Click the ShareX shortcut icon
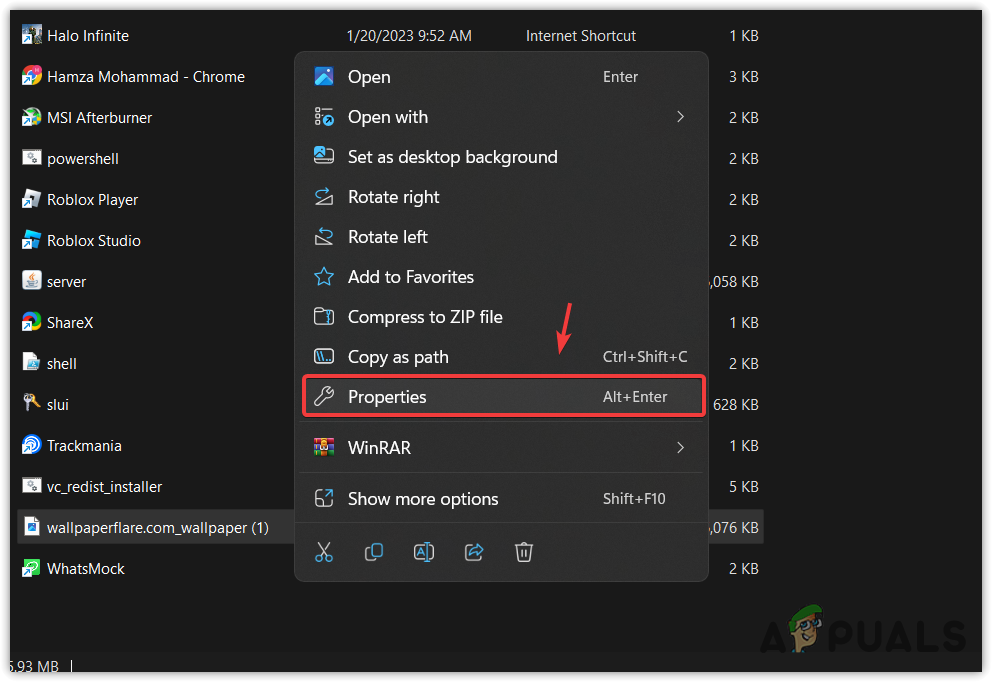992x682 pixels. tap(32, 322)
